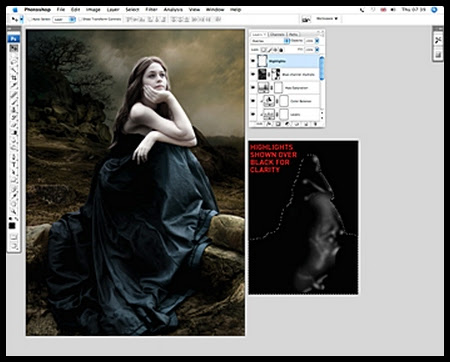Click the Levels adjustment thumbnail
Image resolution: width=450 pixels, height=362 pixels.
[x=269, y=114]
